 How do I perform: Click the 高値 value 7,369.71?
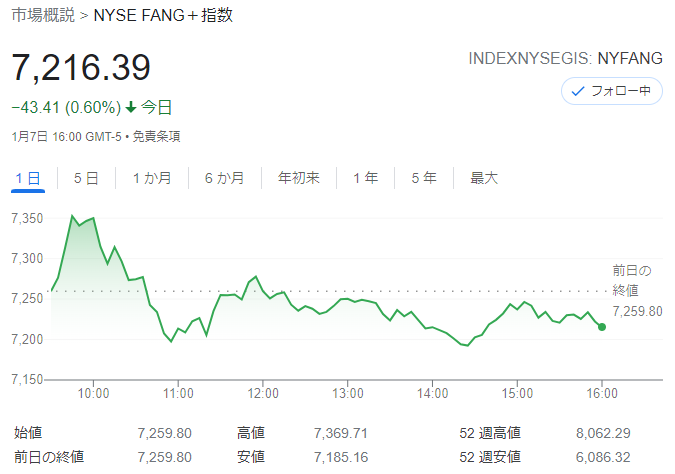click(341, 433)
